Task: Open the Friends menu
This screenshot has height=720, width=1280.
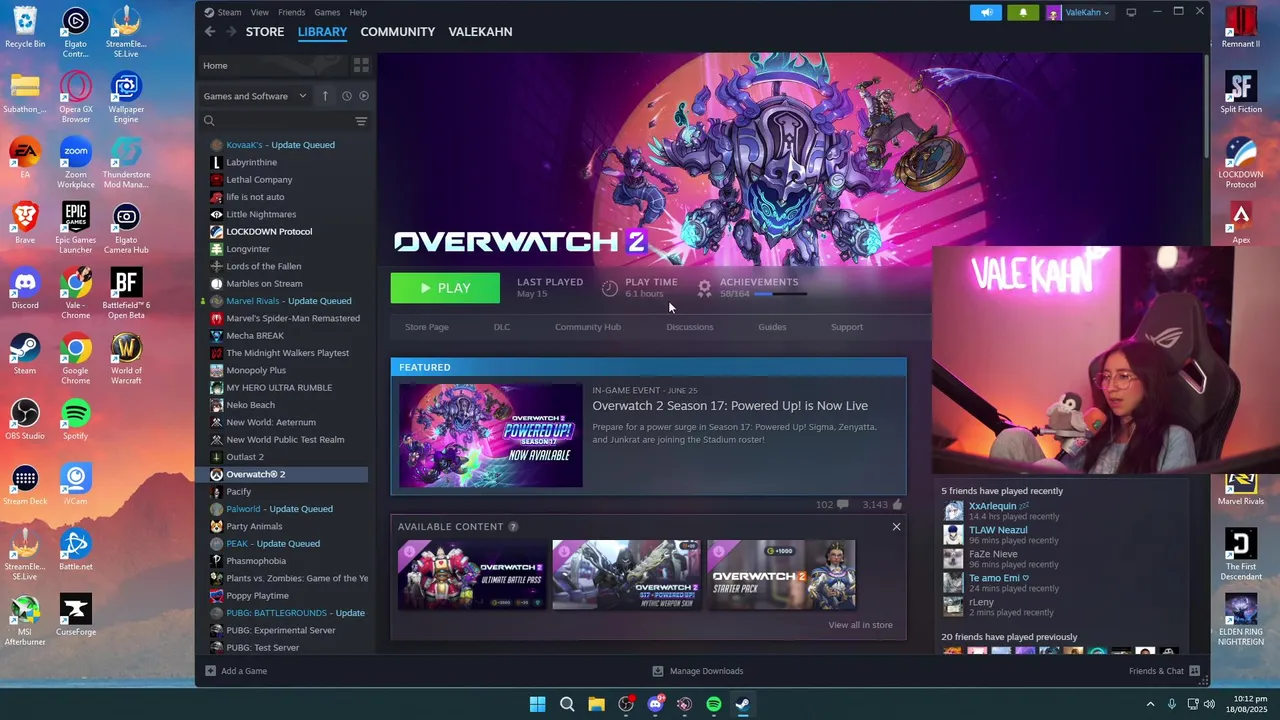Action: coord(292,12)
